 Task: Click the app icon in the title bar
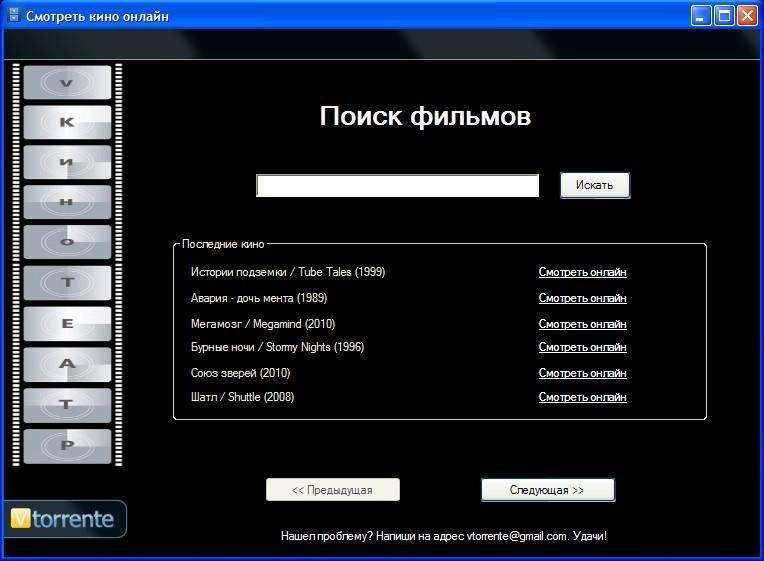pos(13,16)
